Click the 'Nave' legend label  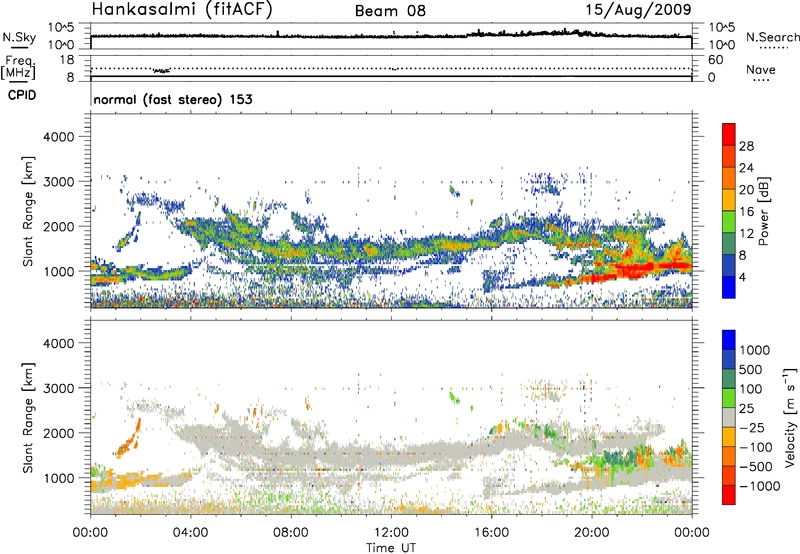(x=760, y=69)
